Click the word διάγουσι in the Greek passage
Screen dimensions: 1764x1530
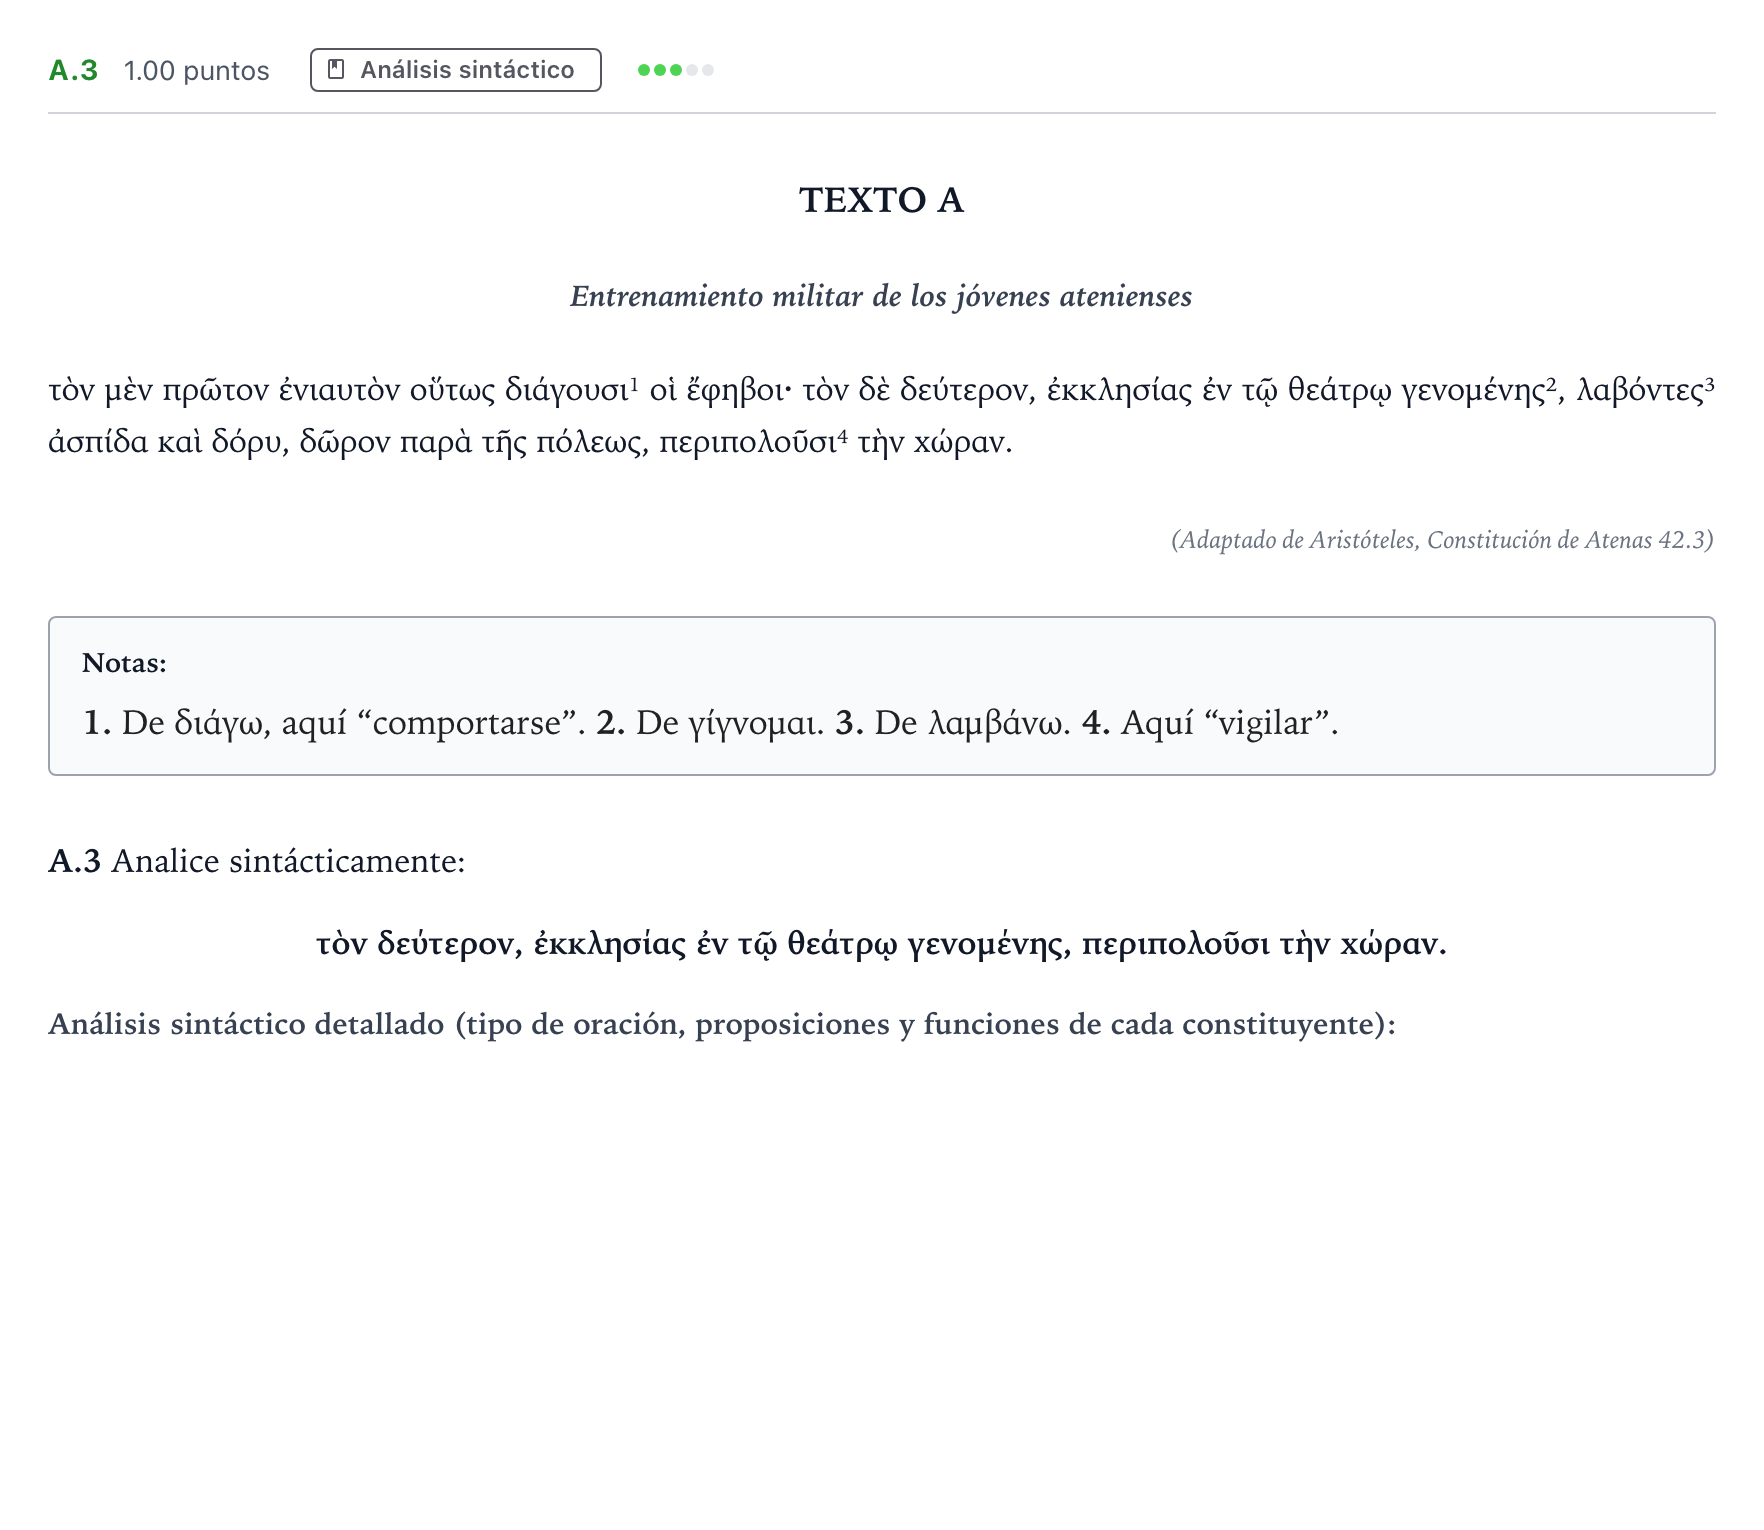(566, 389)
